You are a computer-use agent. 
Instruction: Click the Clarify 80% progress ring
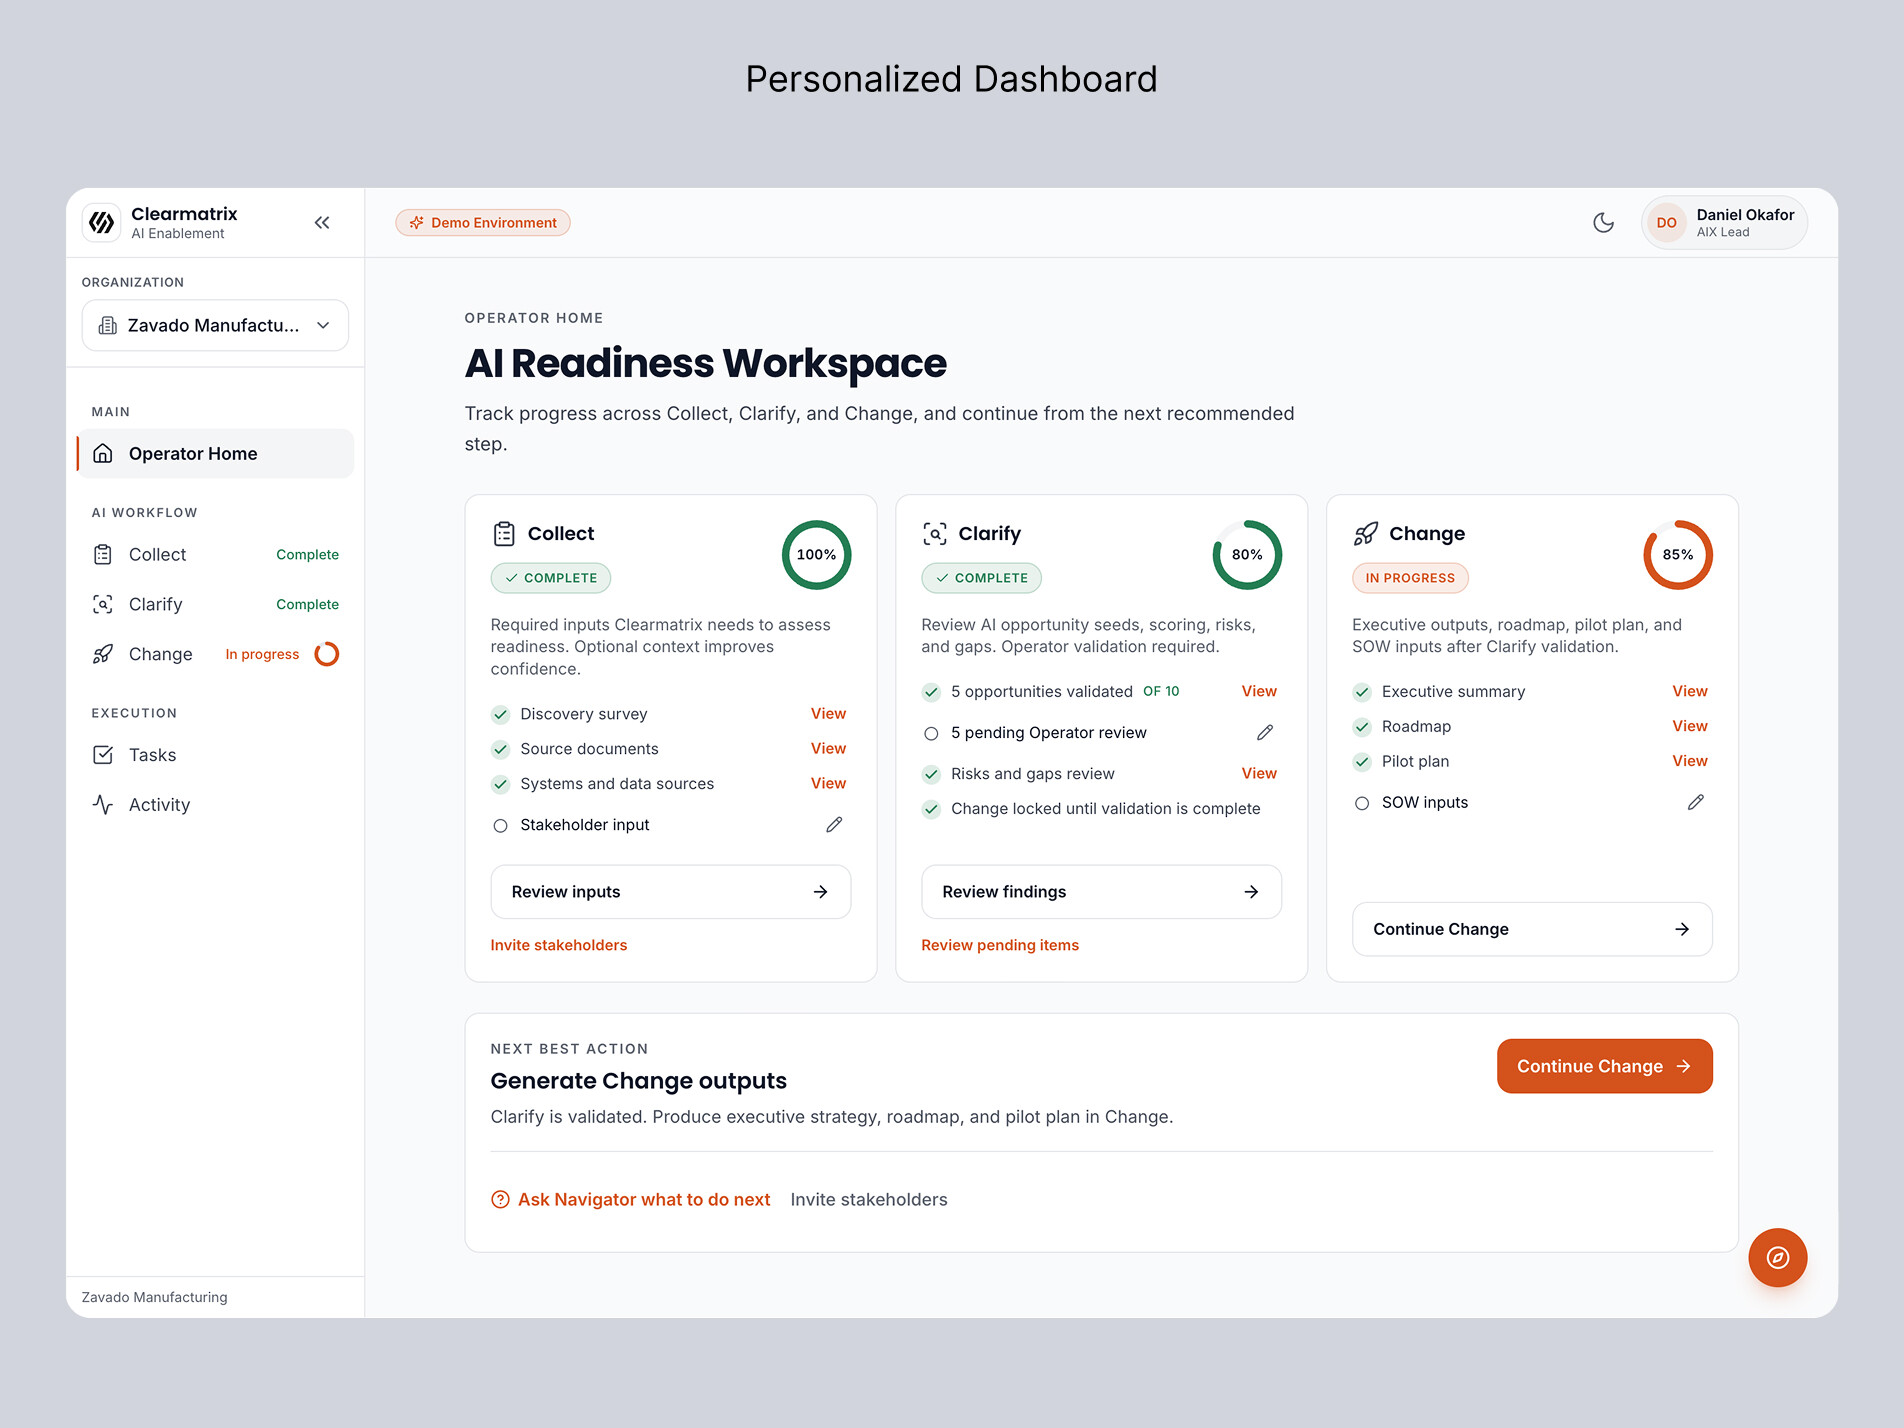pyautogui.click(x=1247, y=555)
